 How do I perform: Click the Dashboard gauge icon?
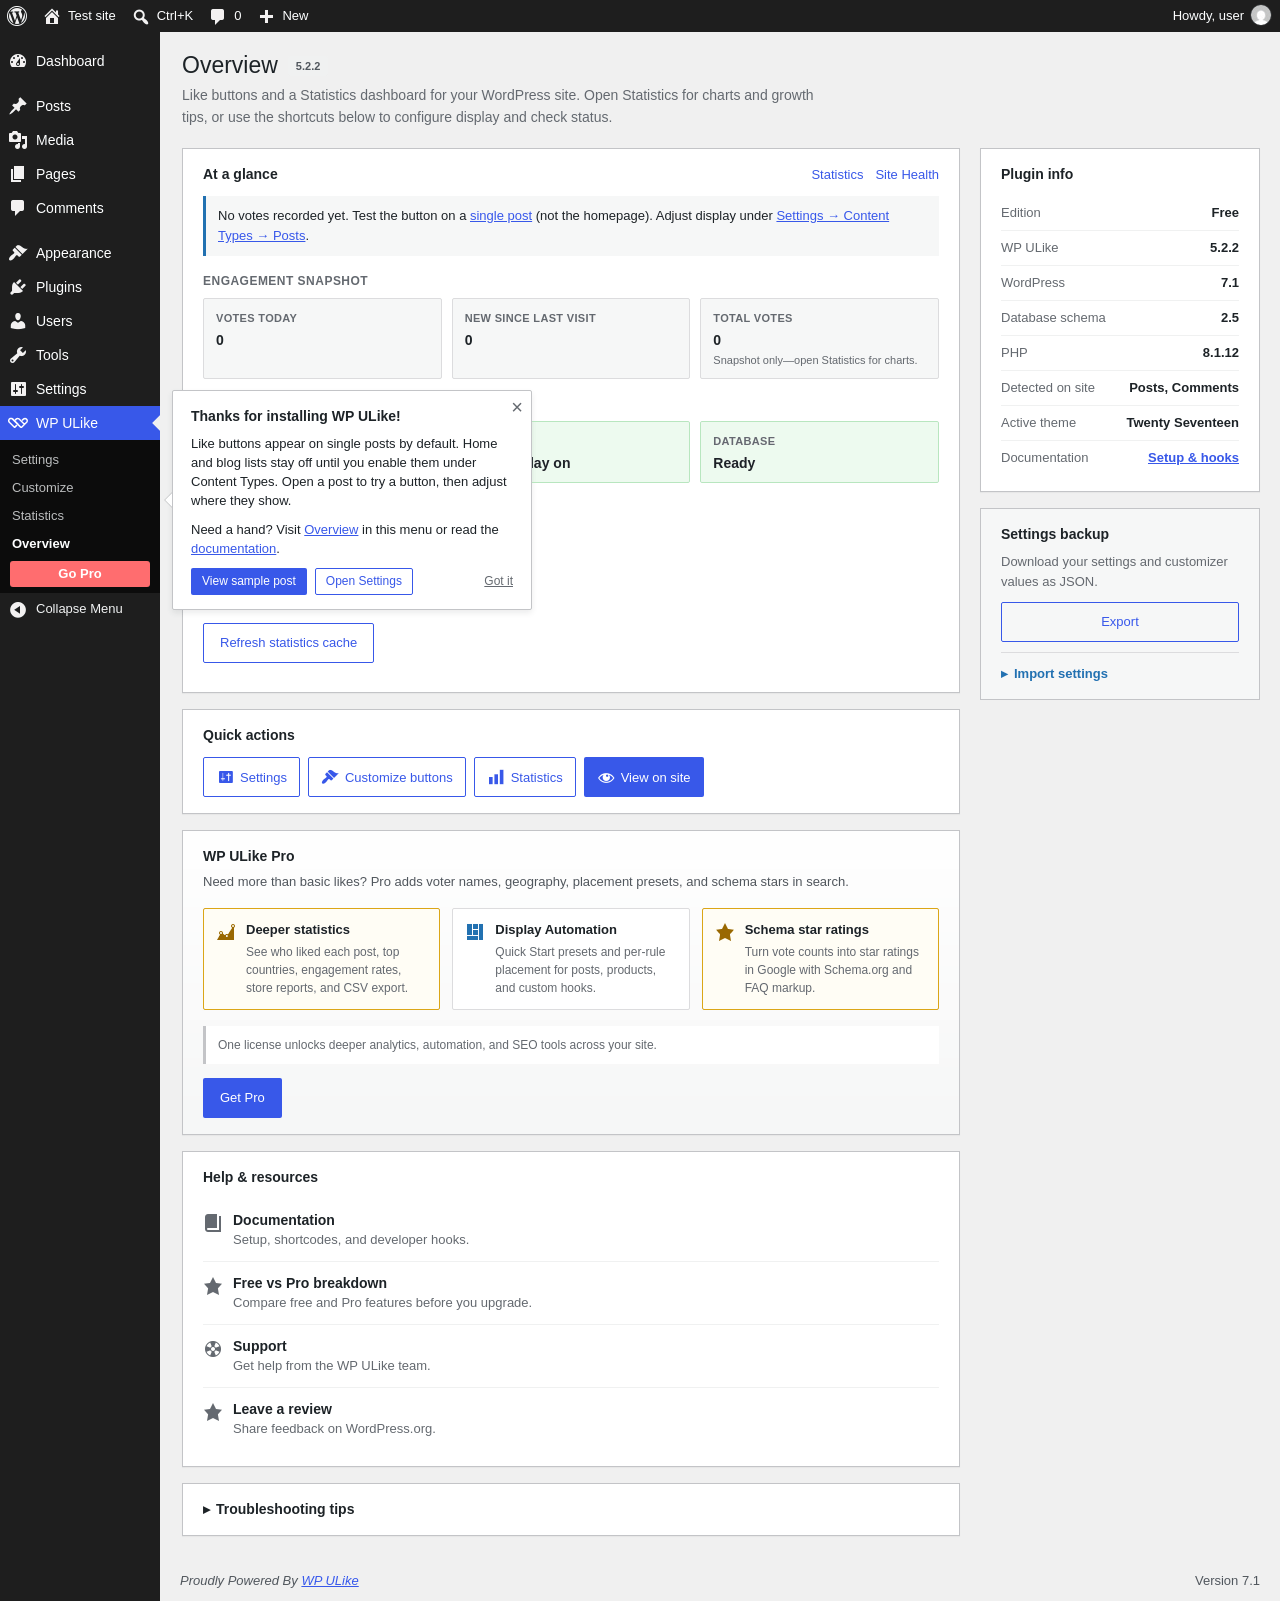pos(18,61)
